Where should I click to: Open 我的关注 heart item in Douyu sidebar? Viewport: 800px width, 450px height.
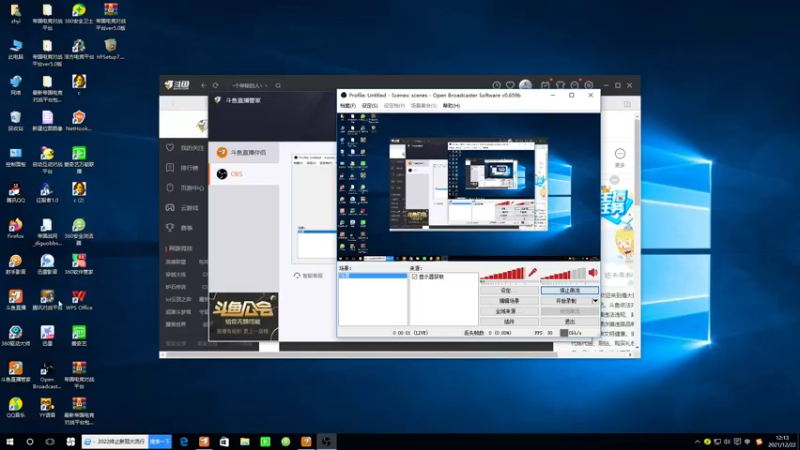tap(185, 148)
